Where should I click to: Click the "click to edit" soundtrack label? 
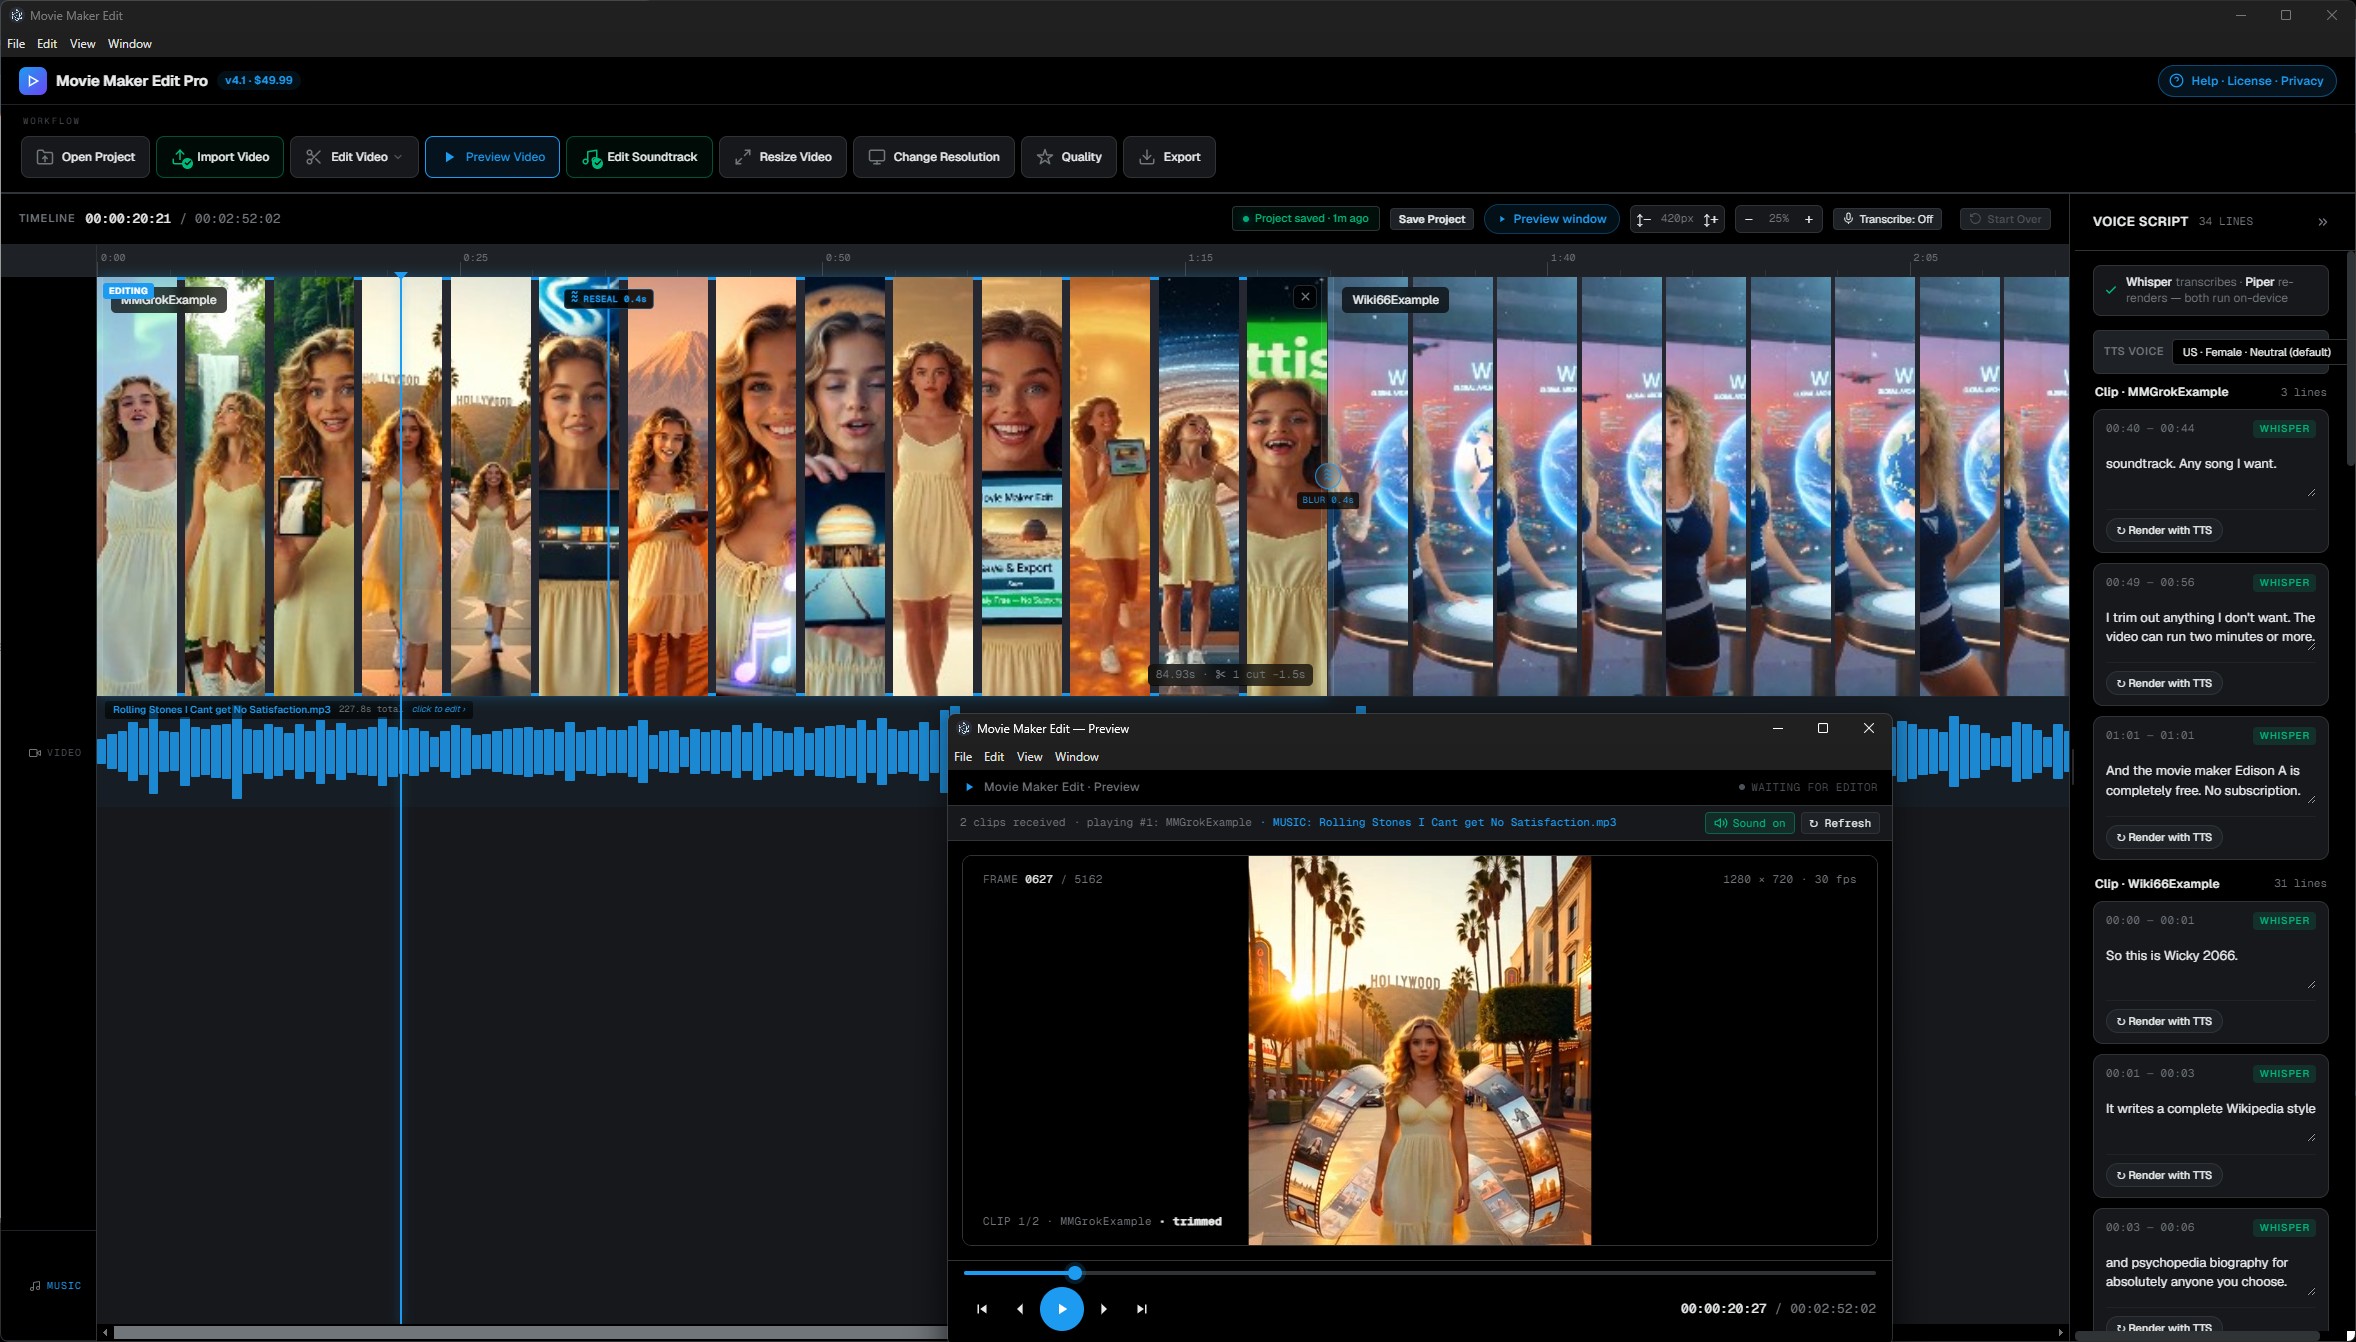[438, 709]
